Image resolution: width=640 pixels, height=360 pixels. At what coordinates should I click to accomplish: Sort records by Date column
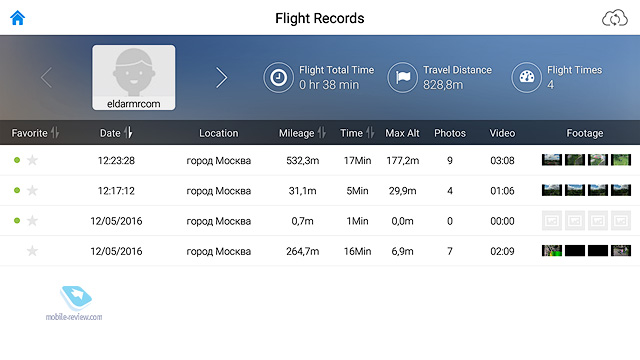(116, 133)
